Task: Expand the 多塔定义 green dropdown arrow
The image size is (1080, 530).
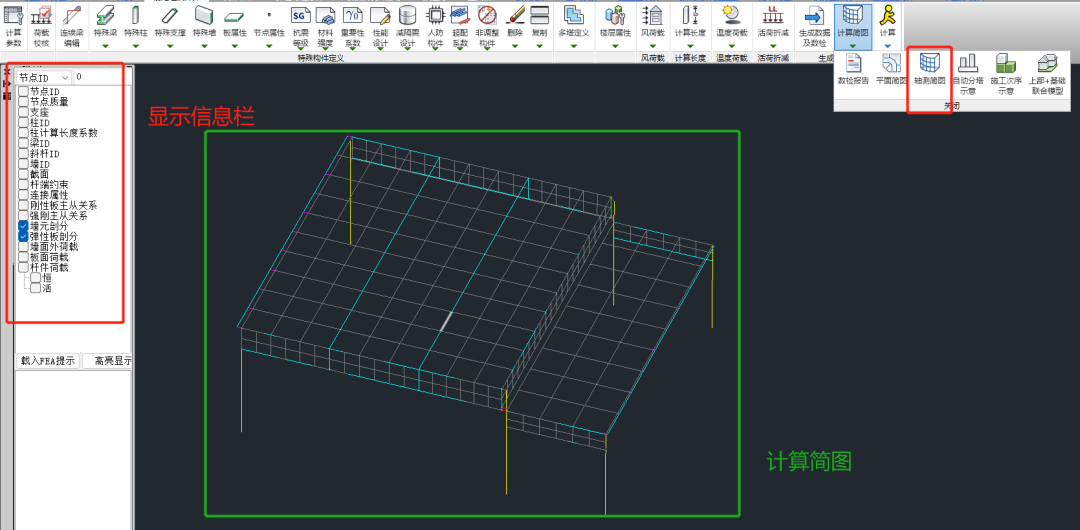Action: pyautogui.click(x=573, y=46)
